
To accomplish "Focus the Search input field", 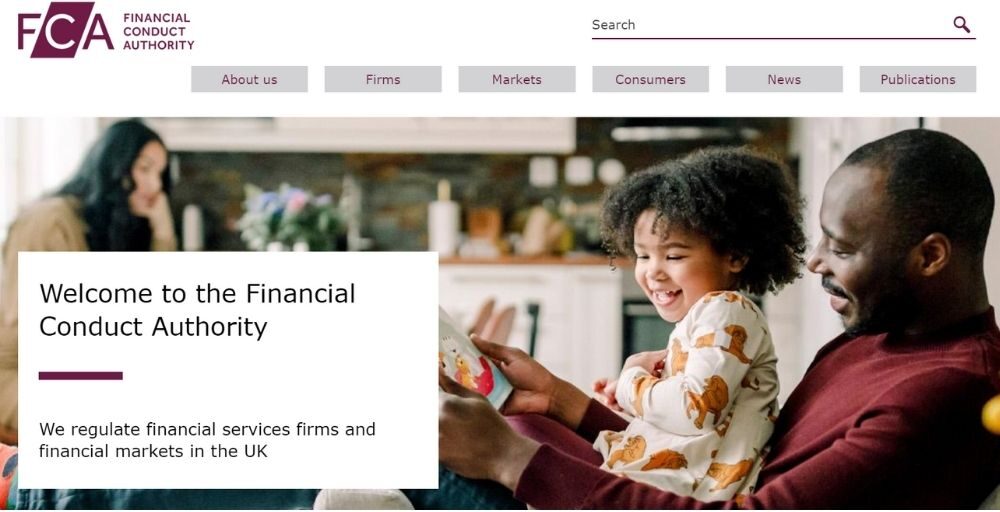I will point(768,25).
